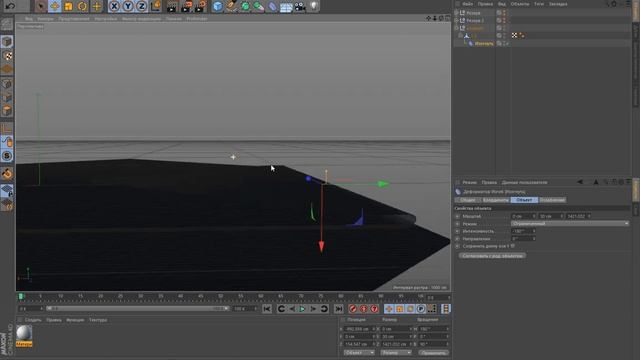This screenshot has height=360, width=640.
Task: Switch to the Ослабление tab
Action: tap(552, 200)
